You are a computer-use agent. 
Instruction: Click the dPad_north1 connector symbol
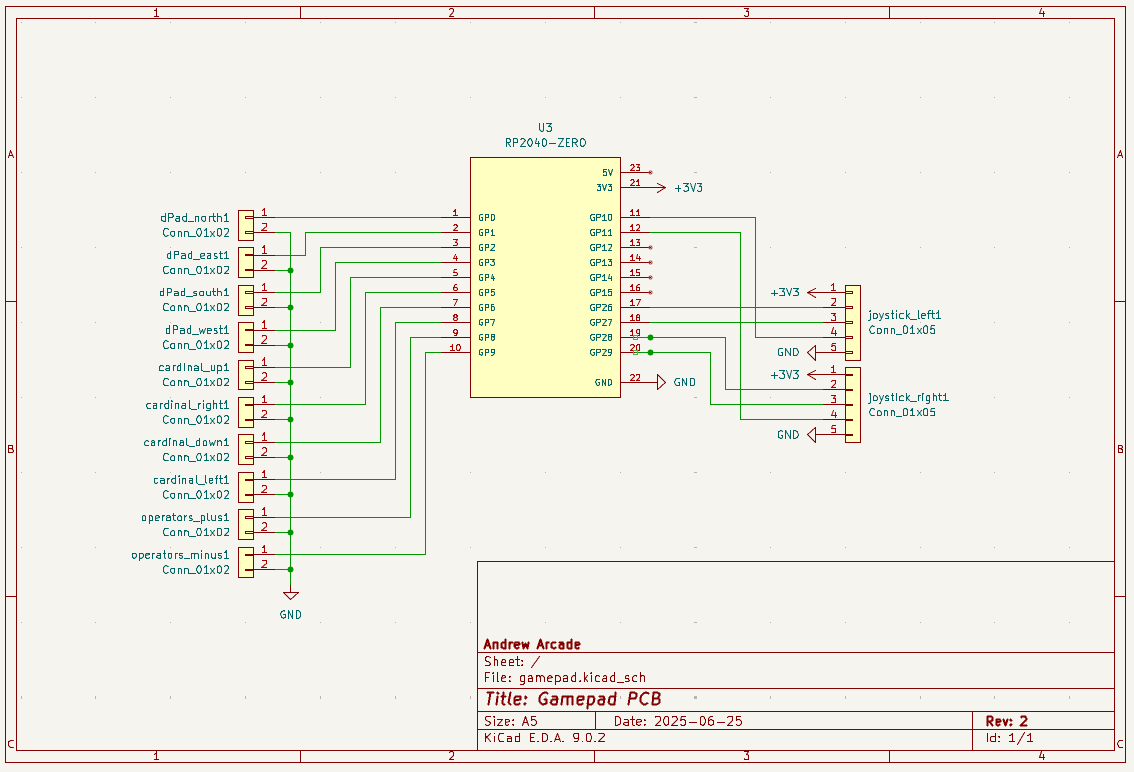pos(246,225)
